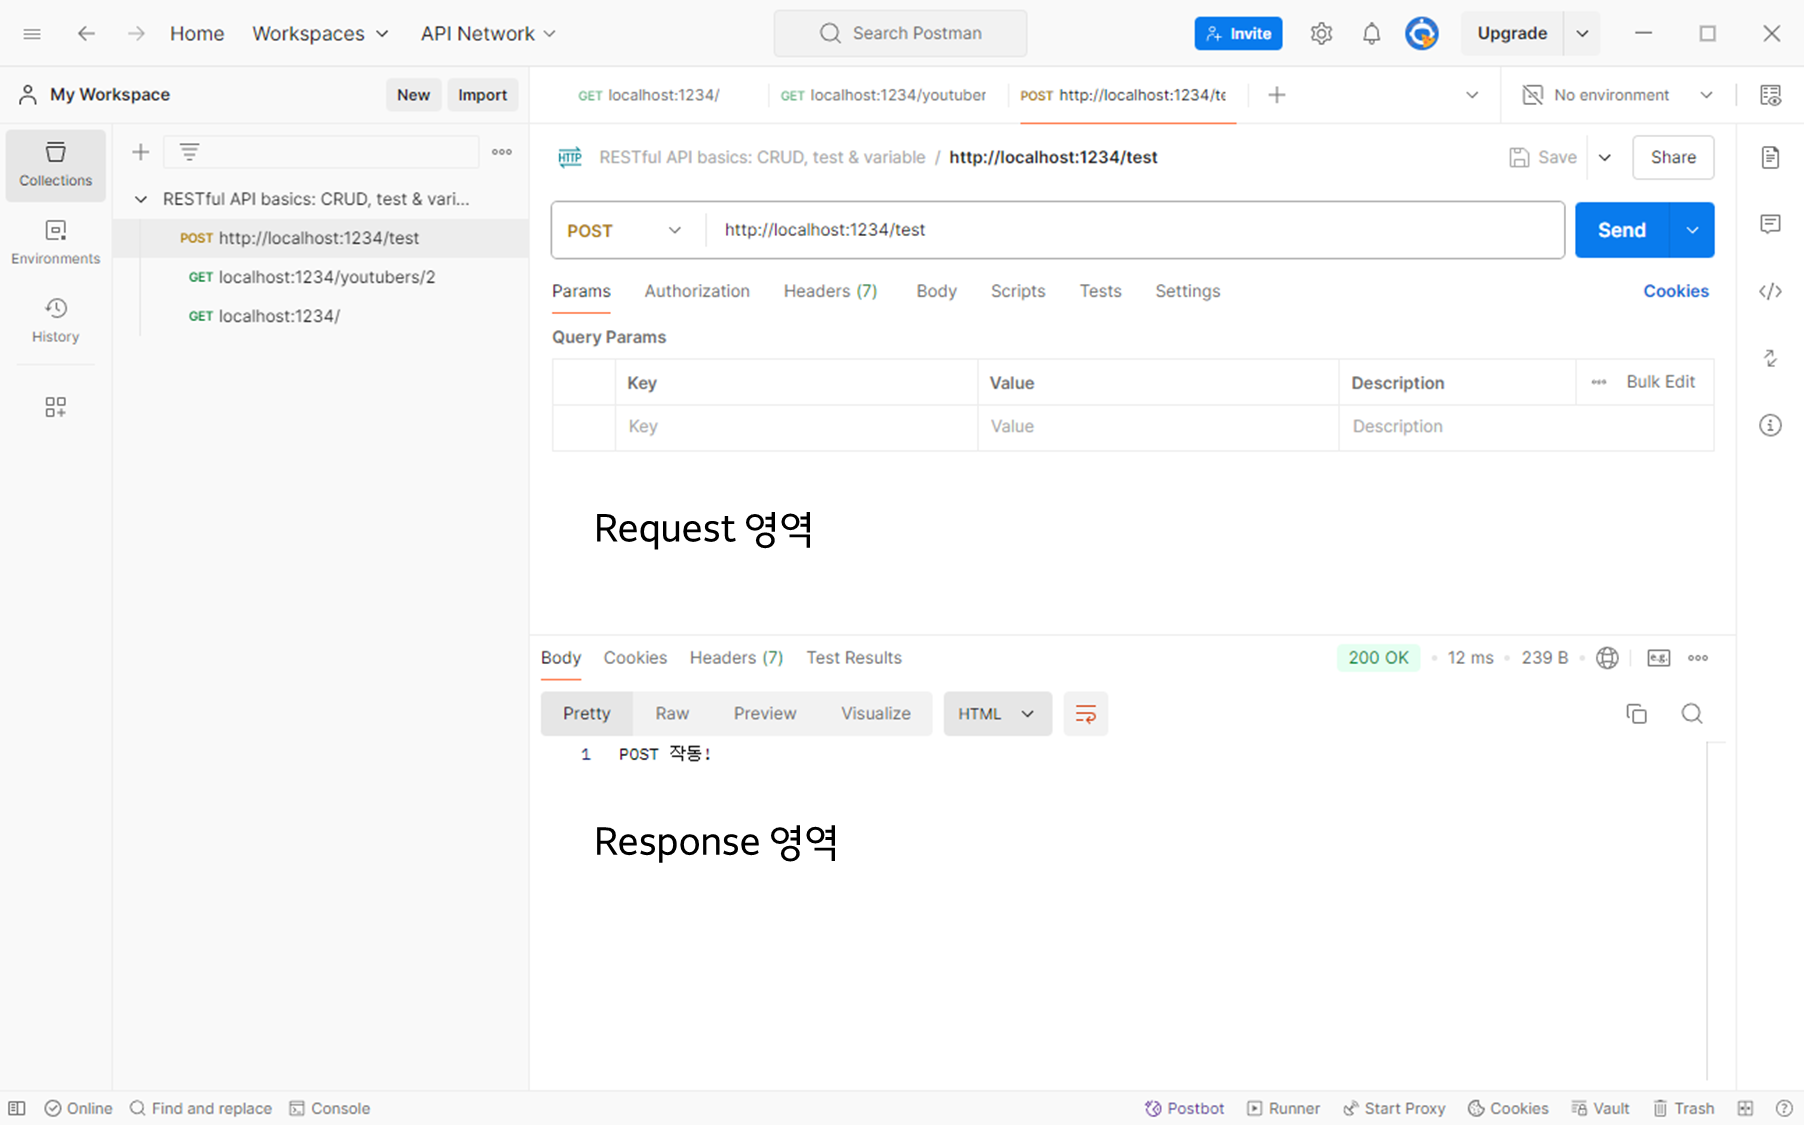Switch to the request Body tab
This screenshot has height=1125, width=1804.
(936, 291)
